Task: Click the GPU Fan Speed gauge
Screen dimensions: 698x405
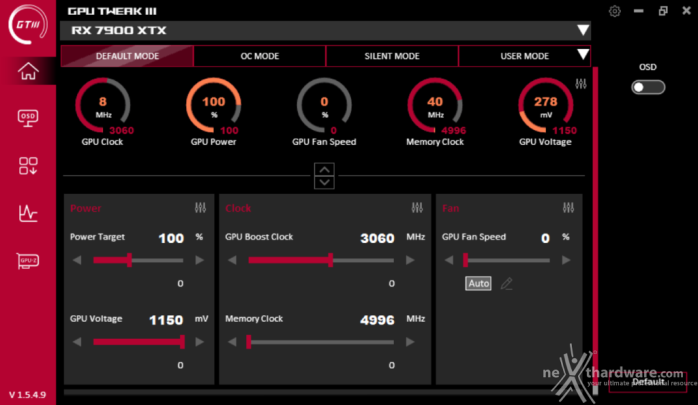Action: tap(325, 105)
